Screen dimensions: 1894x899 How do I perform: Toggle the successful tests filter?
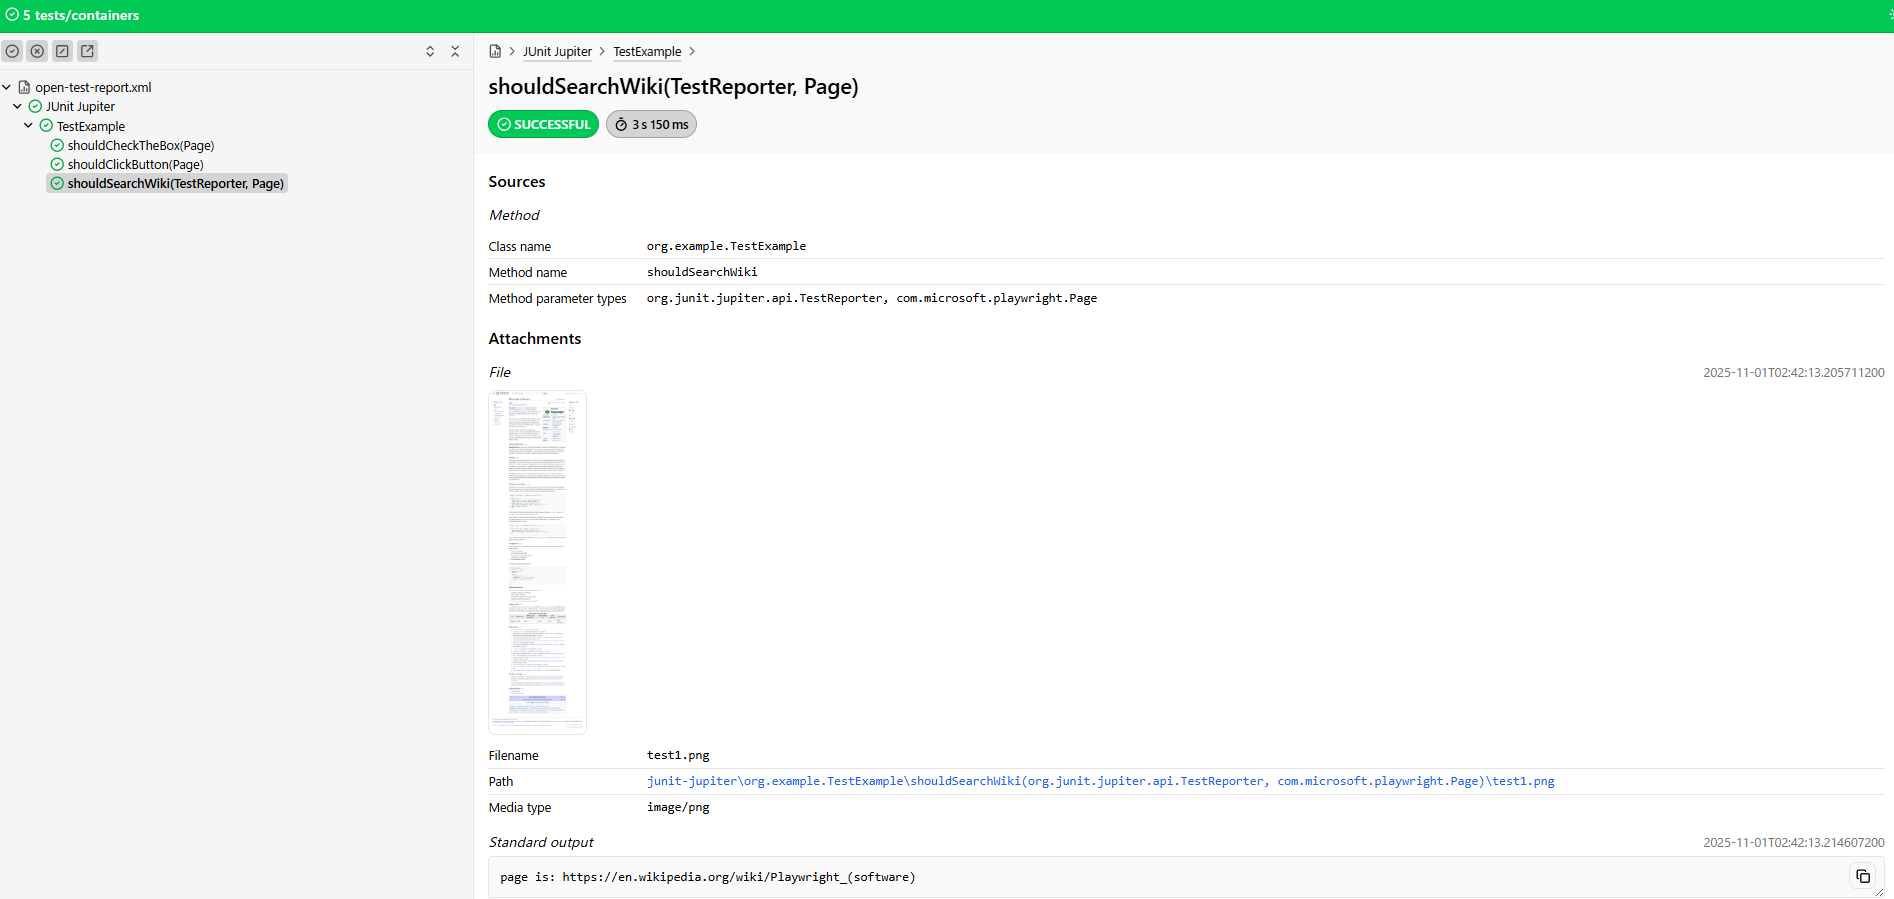(x=12, y=51)
